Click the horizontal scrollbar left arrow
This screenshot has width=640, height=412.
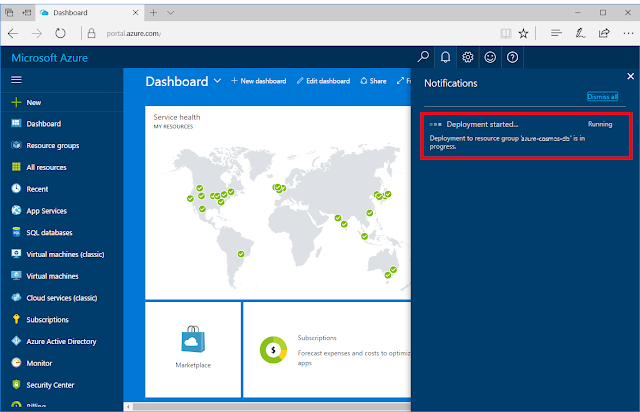[128, 406]
